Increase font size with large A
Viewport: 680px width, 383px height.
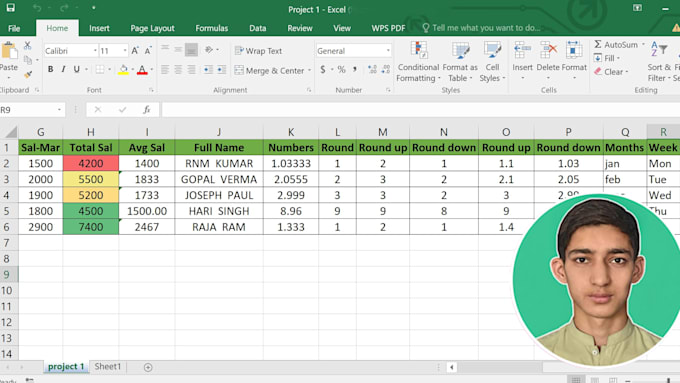pyautogui.click(x=135, y=51)
